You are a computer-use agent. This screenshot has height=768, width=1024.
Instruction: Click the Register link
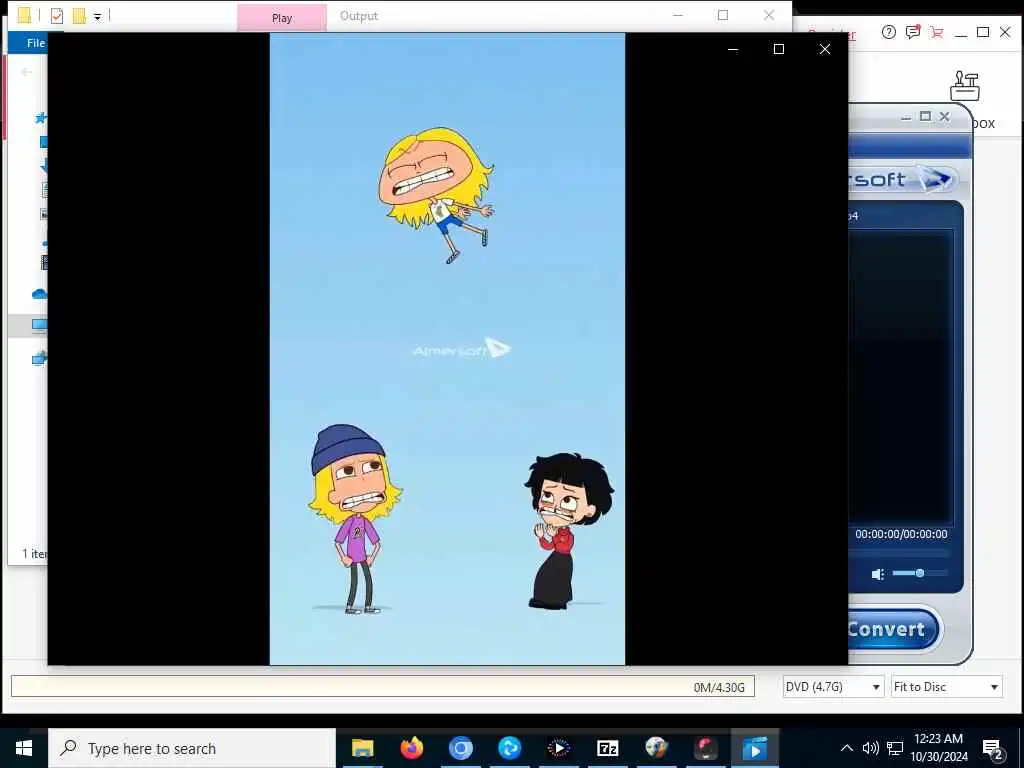[852, 34]
